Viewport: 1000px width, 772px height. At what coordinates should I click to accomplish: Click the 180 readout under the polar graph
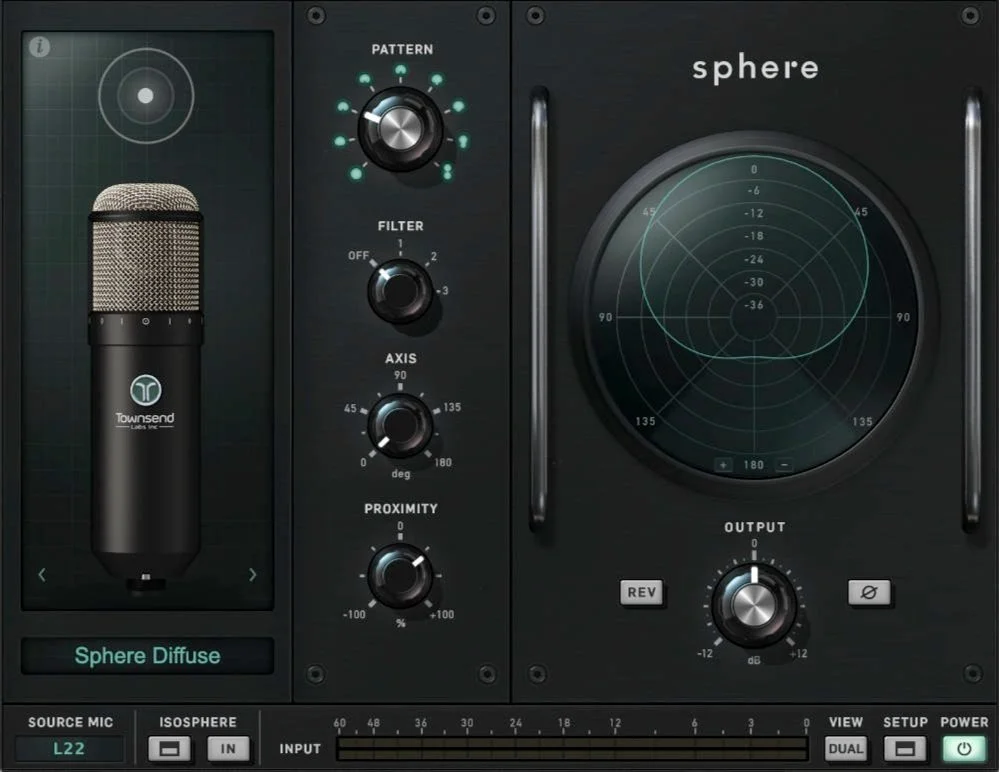[752, 464]
